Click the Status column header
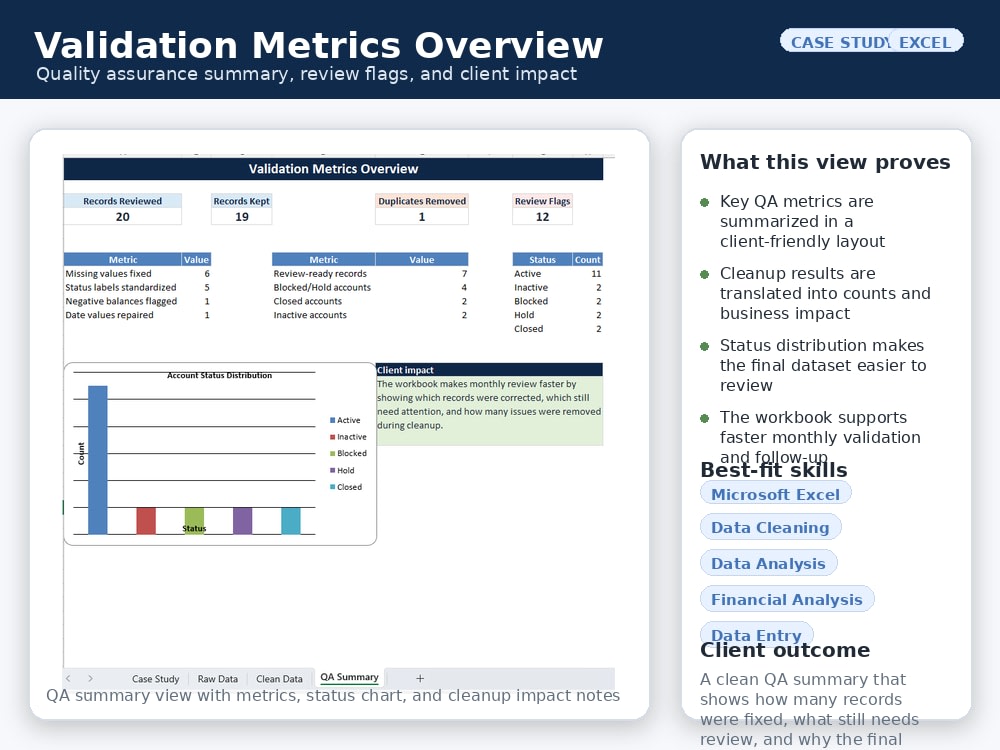The width and height of the screenshot is (1000, 750). pyautogui.click(x=542, y=260)
